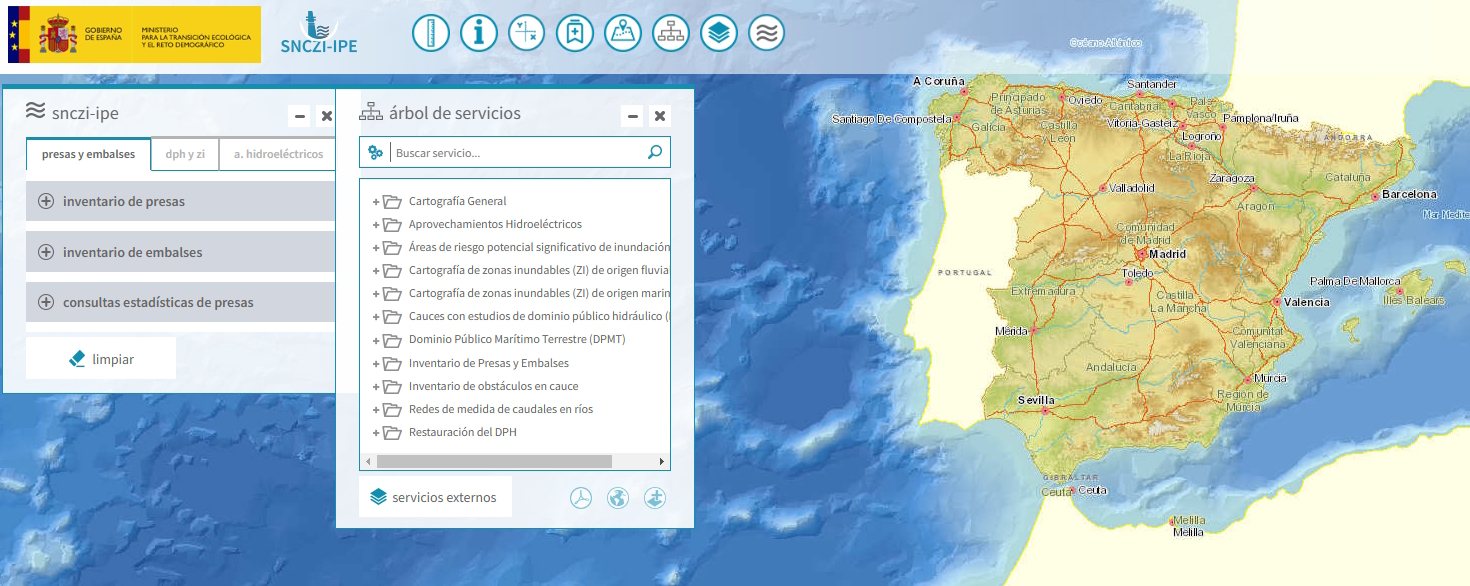This screenshot has height=586, width=1470.
Task: Open the information tool
Action: pos(478,32)
